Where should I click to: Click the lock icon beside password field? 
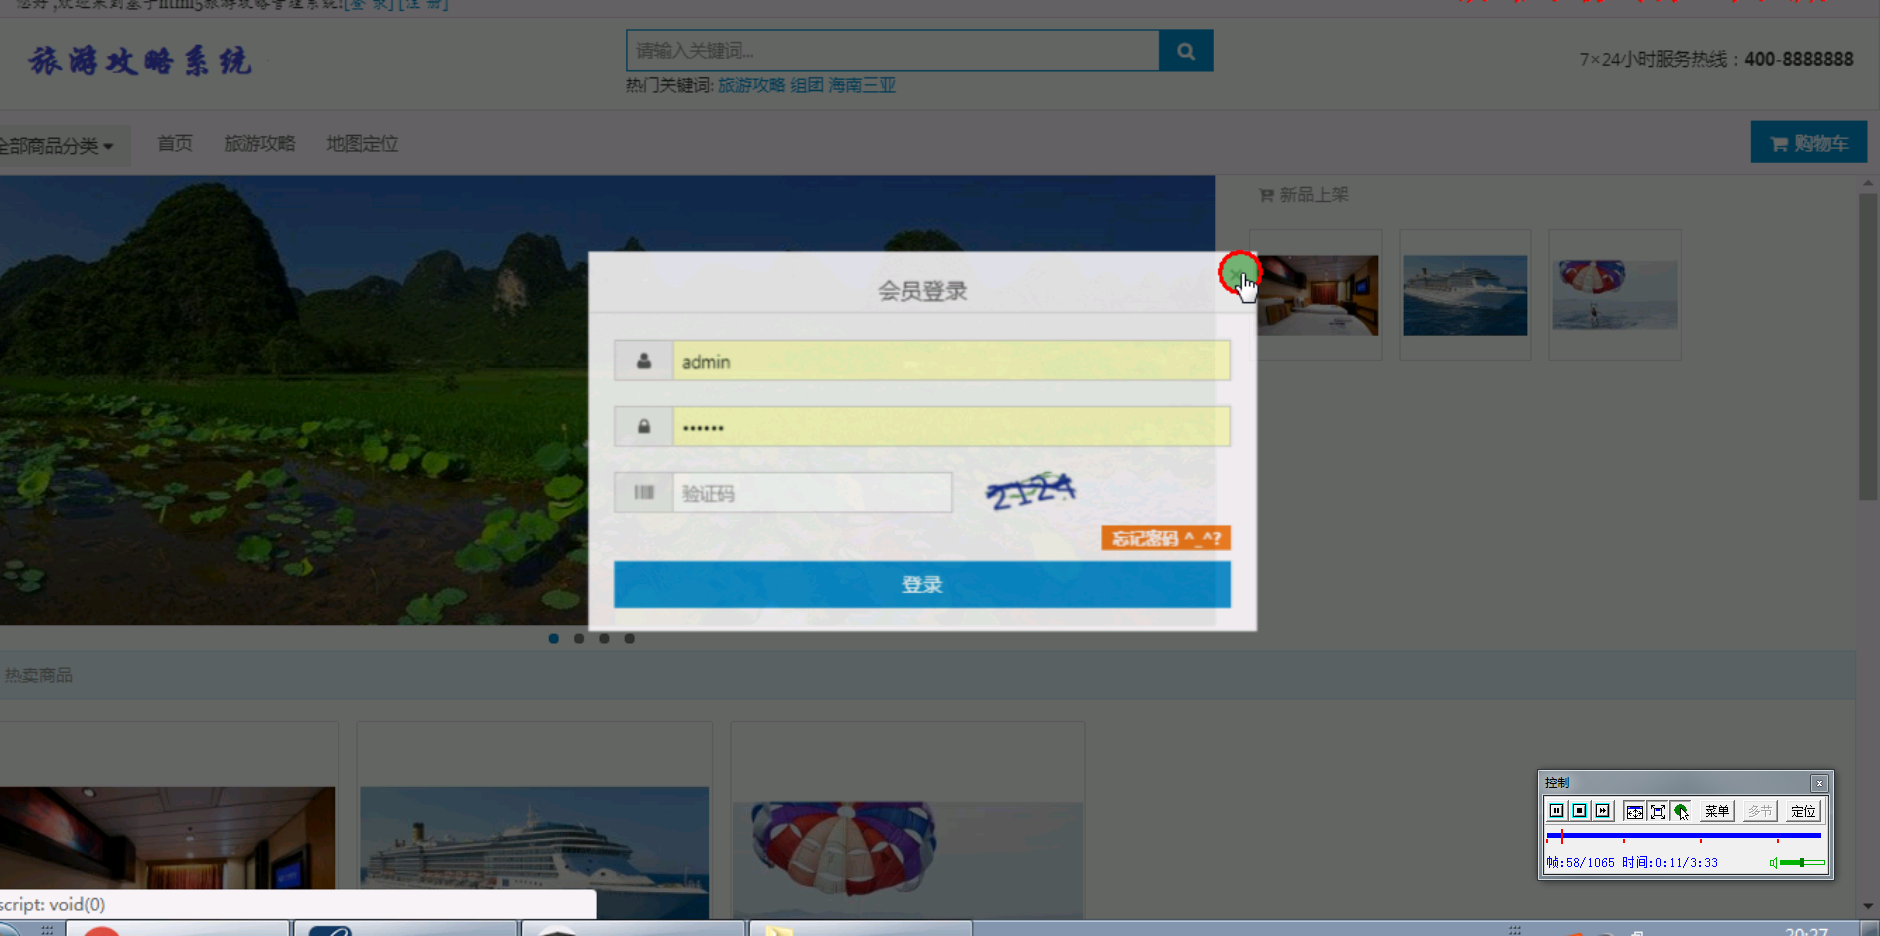[x=643, y=427]
